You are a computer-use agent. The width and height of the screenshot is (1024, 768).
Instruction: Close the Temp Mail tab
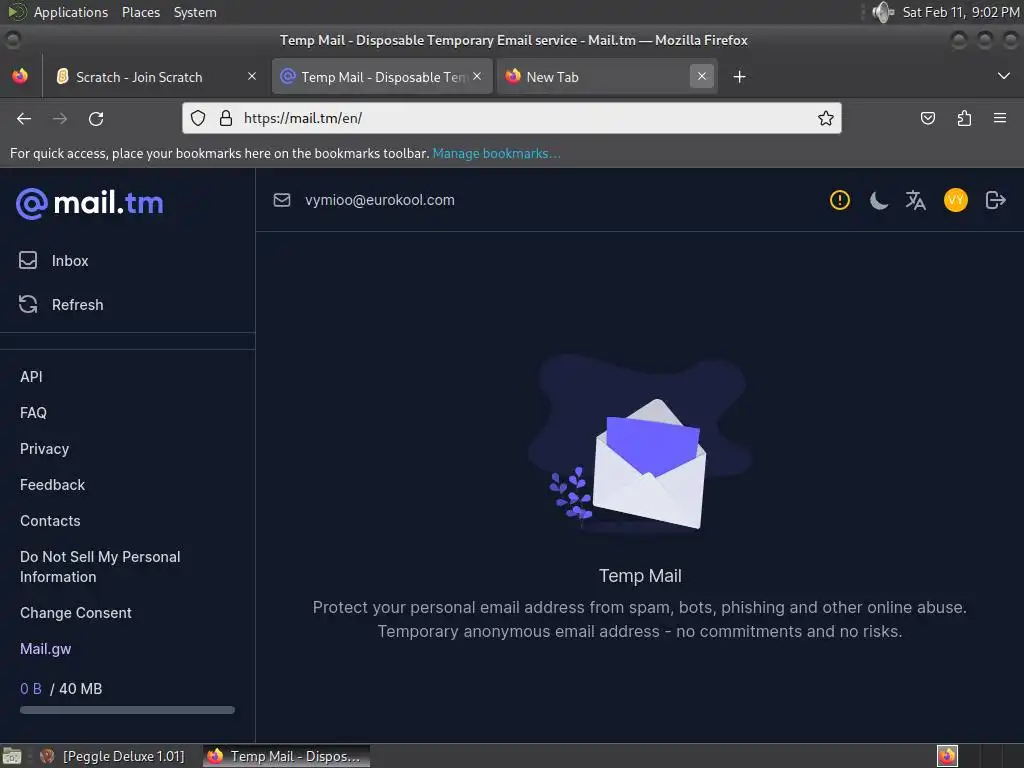click(x=477, y=76)
